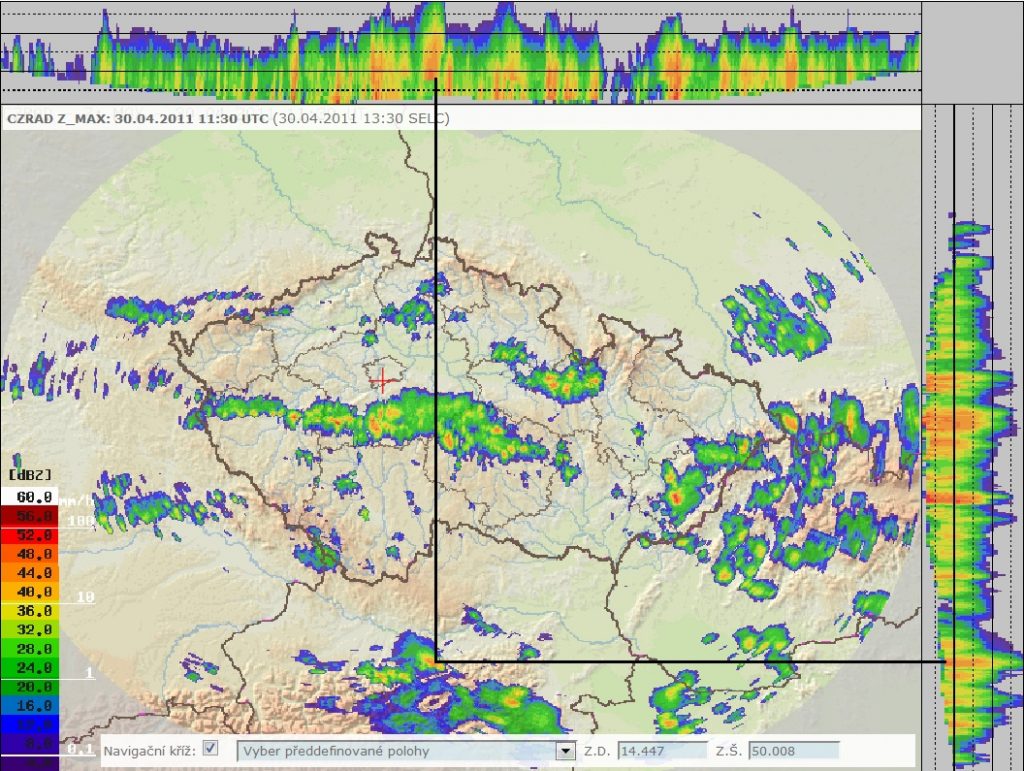Pick the 48.0 dBZ legend swatch
Screen dimensions: 1024x771
[29, 554]
